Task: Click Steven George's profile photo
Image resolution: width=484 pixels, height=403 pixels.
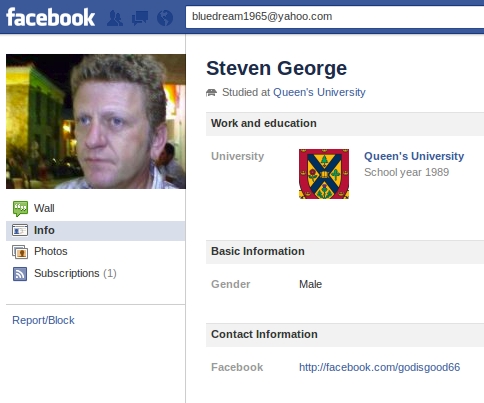Action: pos(96,121)
